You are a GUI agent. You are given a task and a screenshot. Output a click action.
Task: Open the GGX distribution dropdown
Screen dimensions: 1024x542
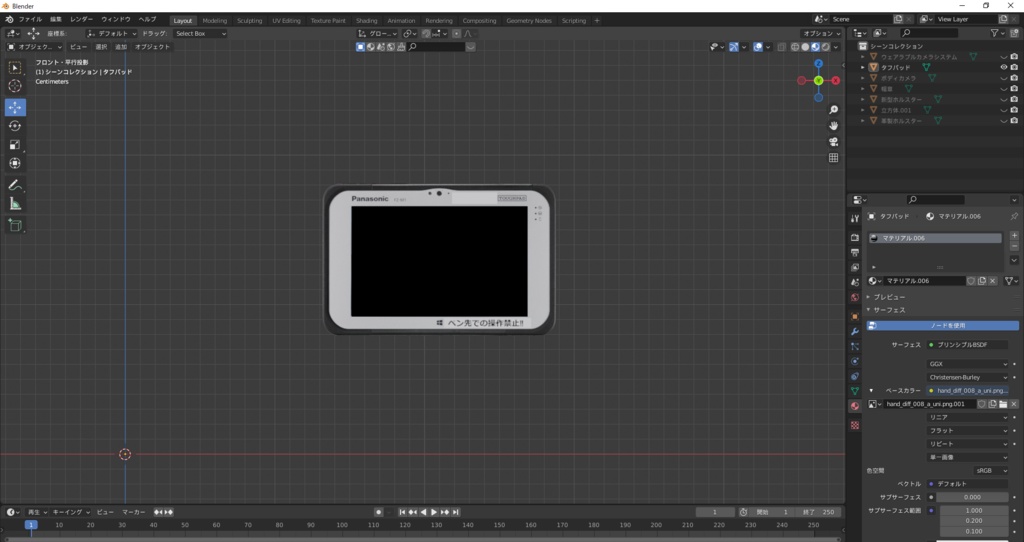click(x=967, y=364)
